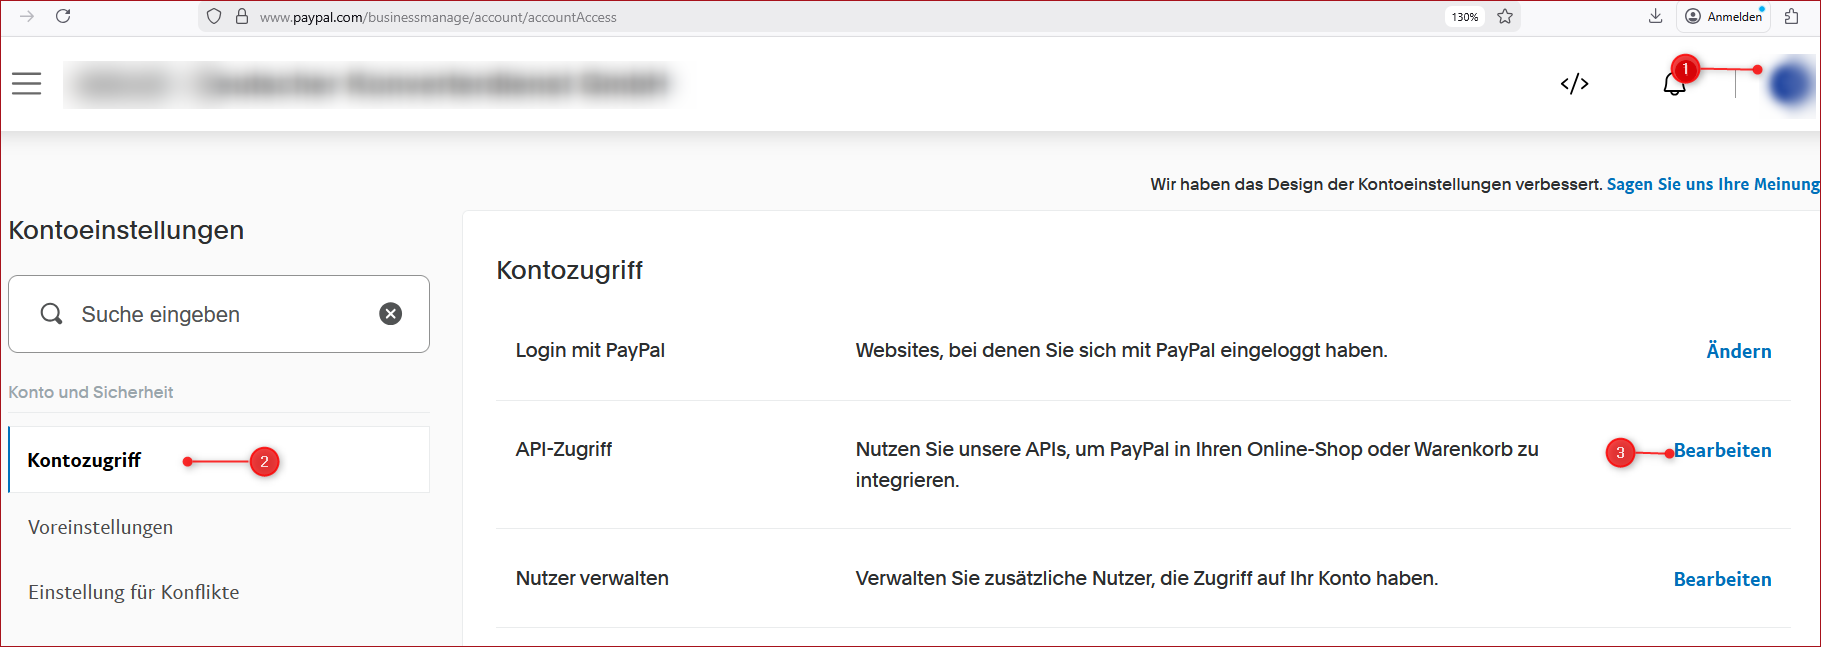Open Einstellung für Konflikte
This screenshot has width=1821, height=647.
(x=134, y=592)
